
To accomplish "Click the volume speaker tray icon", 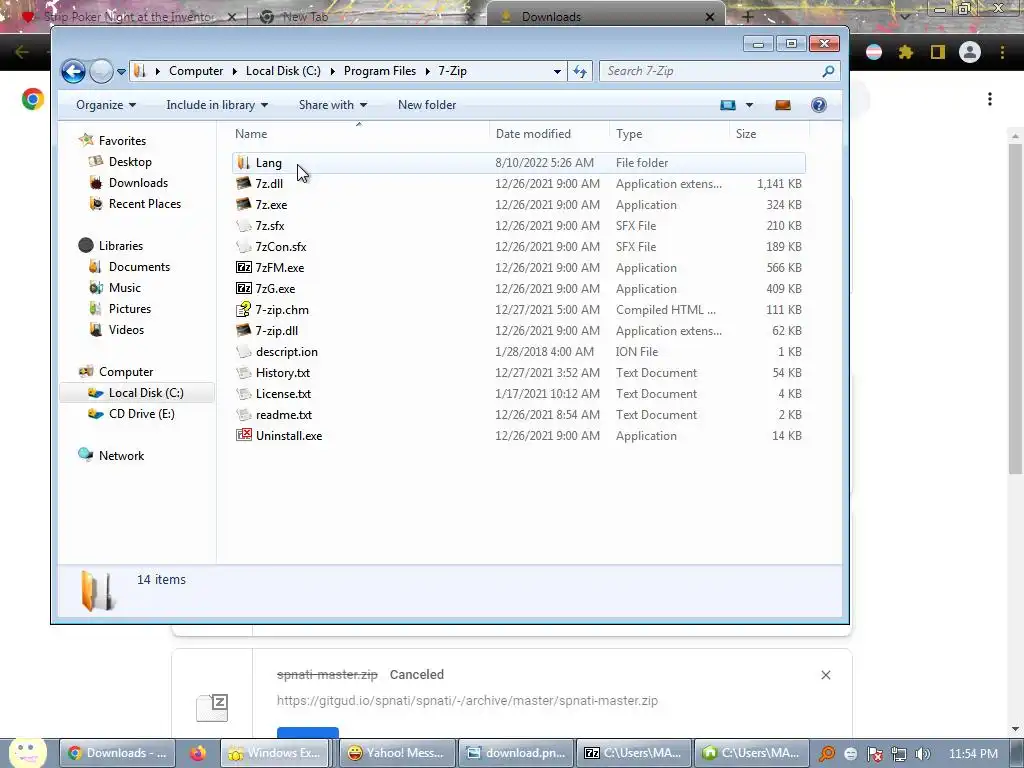I will click(922, 754).
